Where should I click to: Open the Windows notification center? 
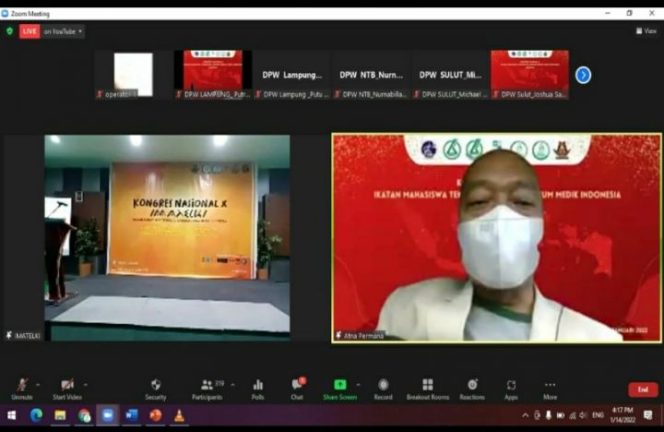coord(647,415)
